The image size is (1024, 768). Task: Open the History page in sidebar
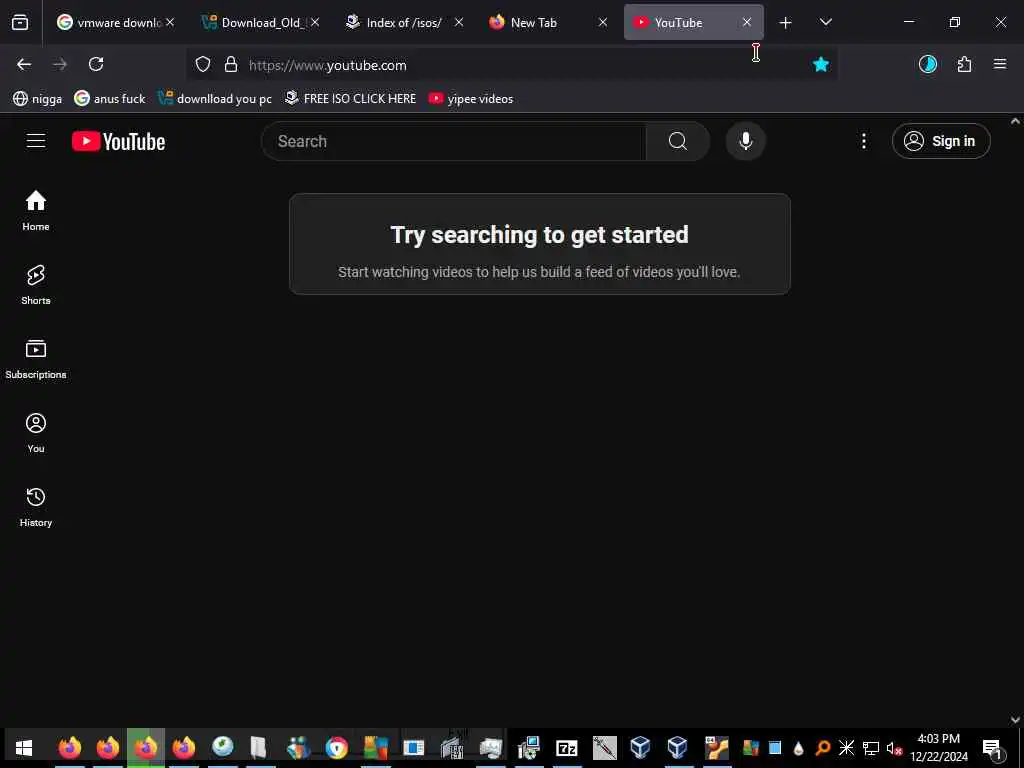point(36,507)
